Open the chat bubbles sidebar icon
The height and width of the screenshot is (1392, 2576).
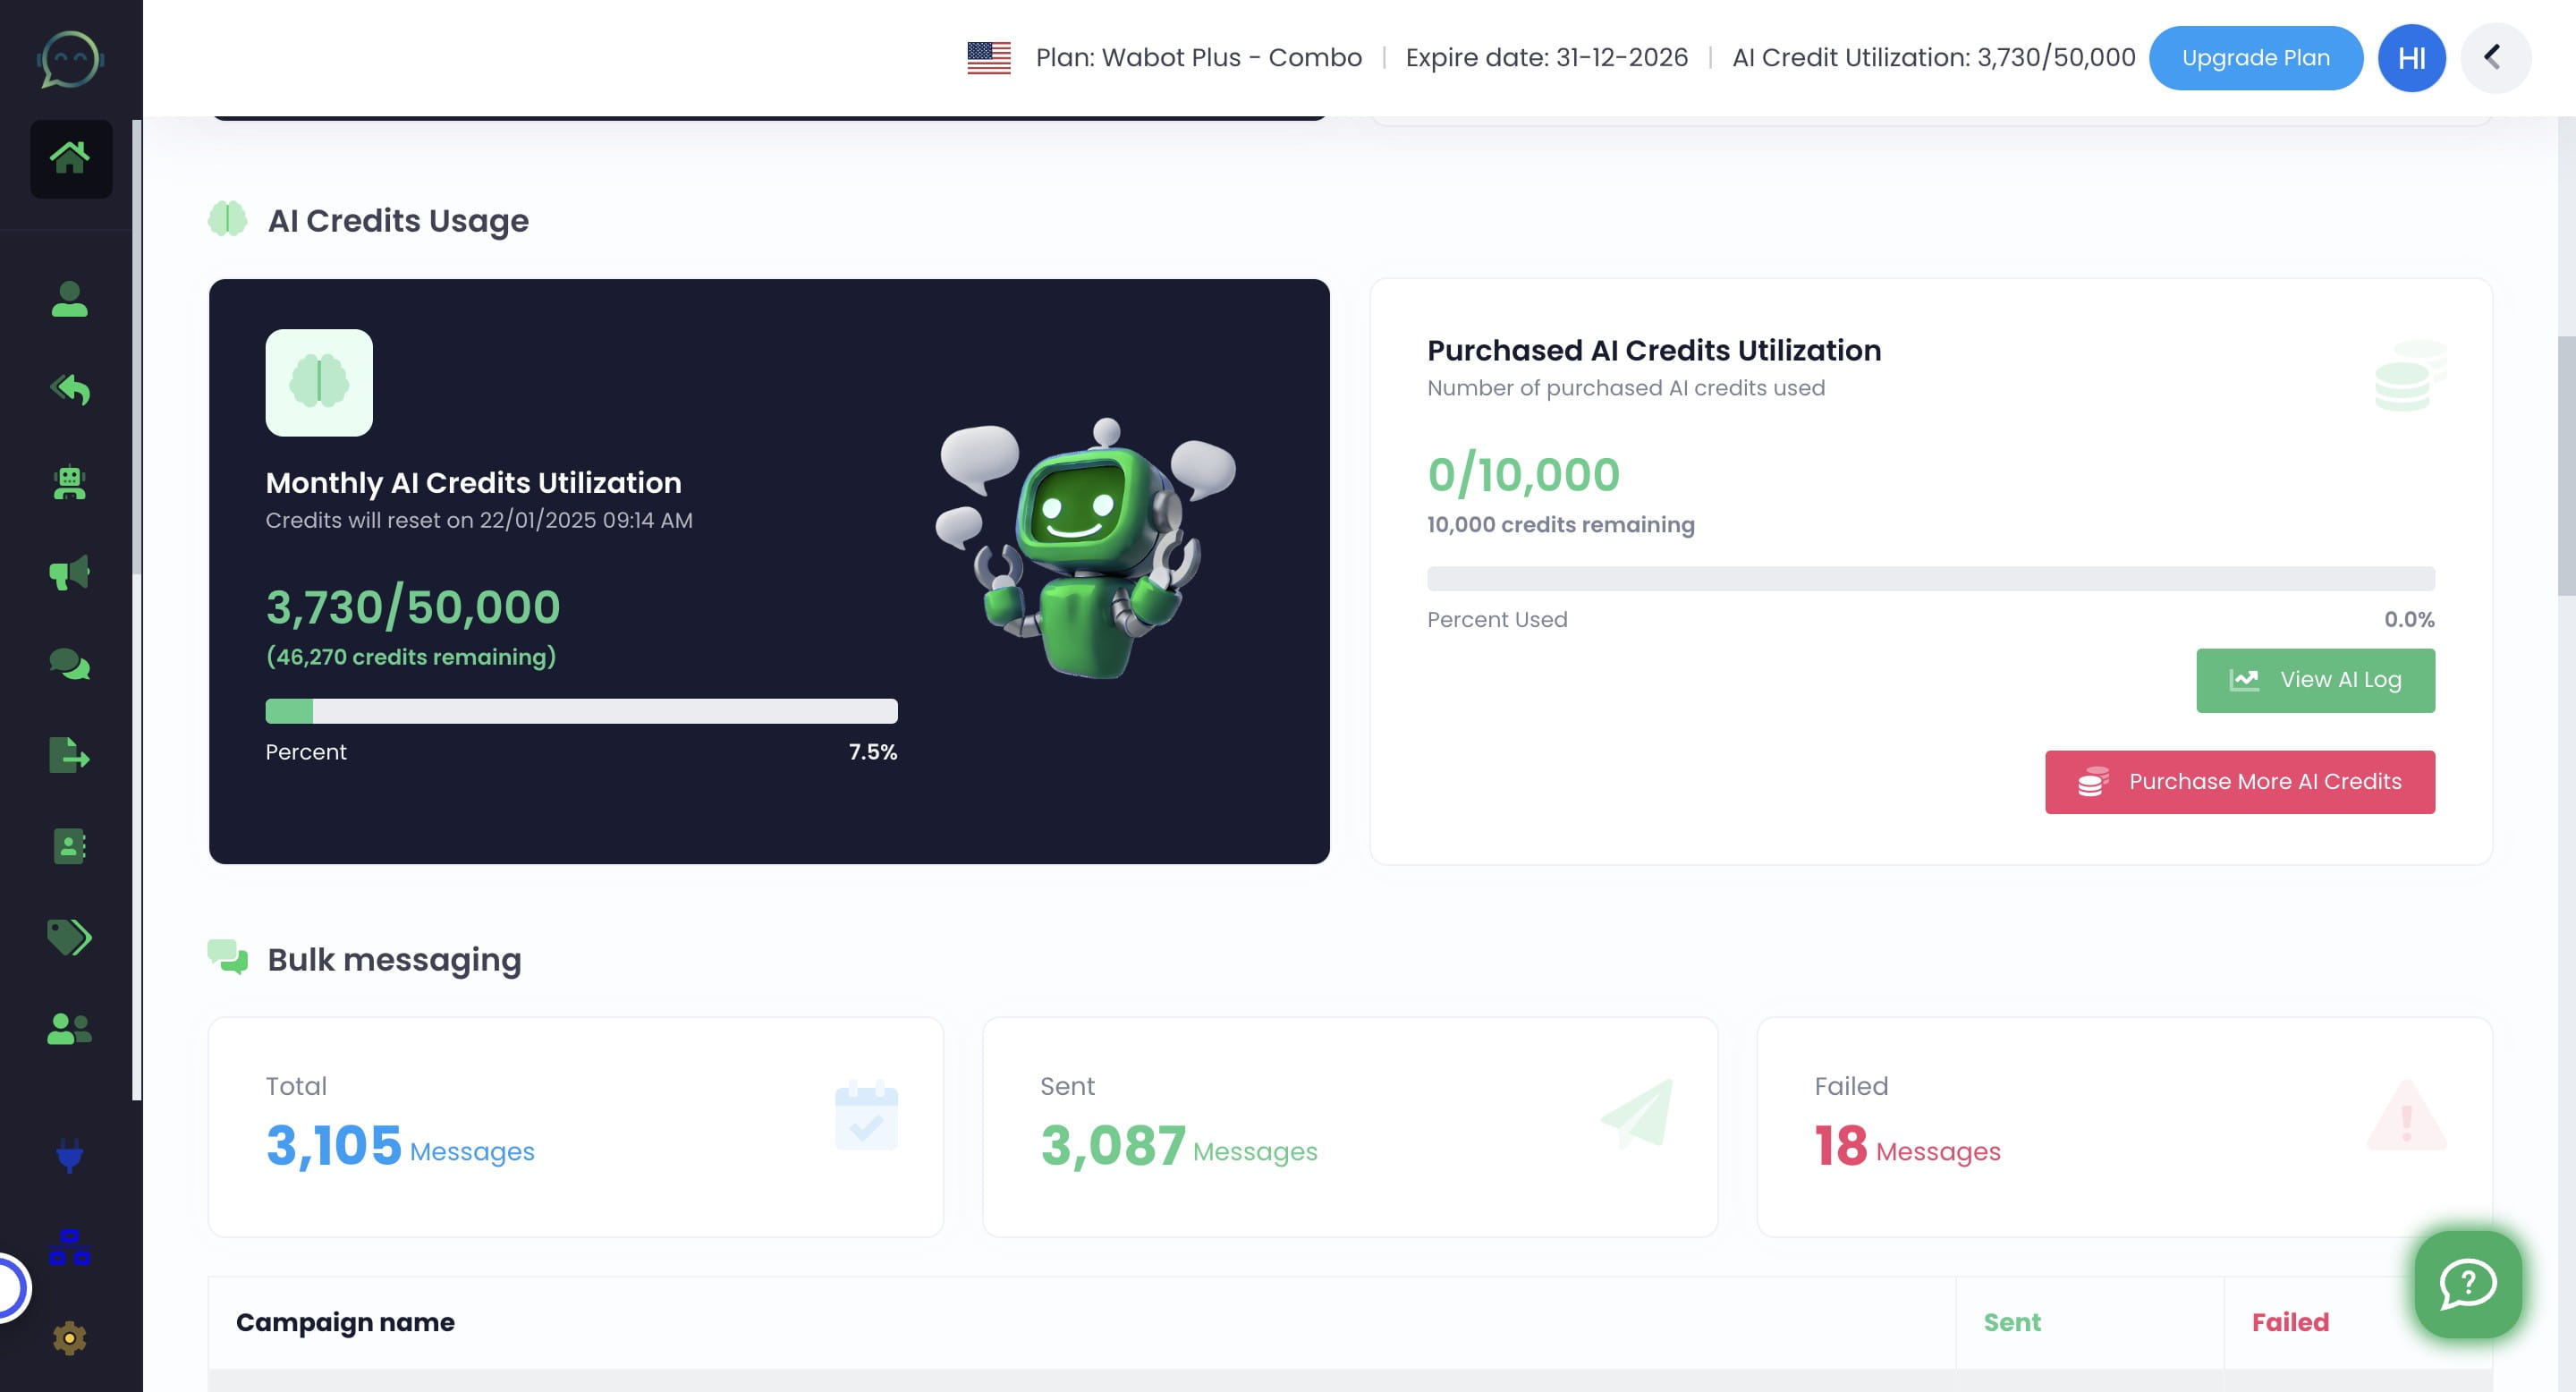pyautogui.click(x=69, y=664)
